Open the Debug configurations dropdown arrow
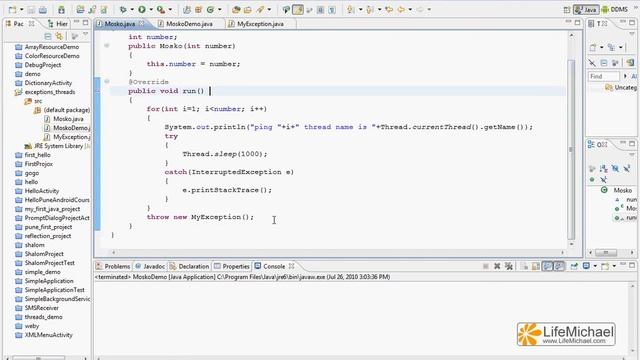This screenshot has height=360, width=640. (132, 9)
